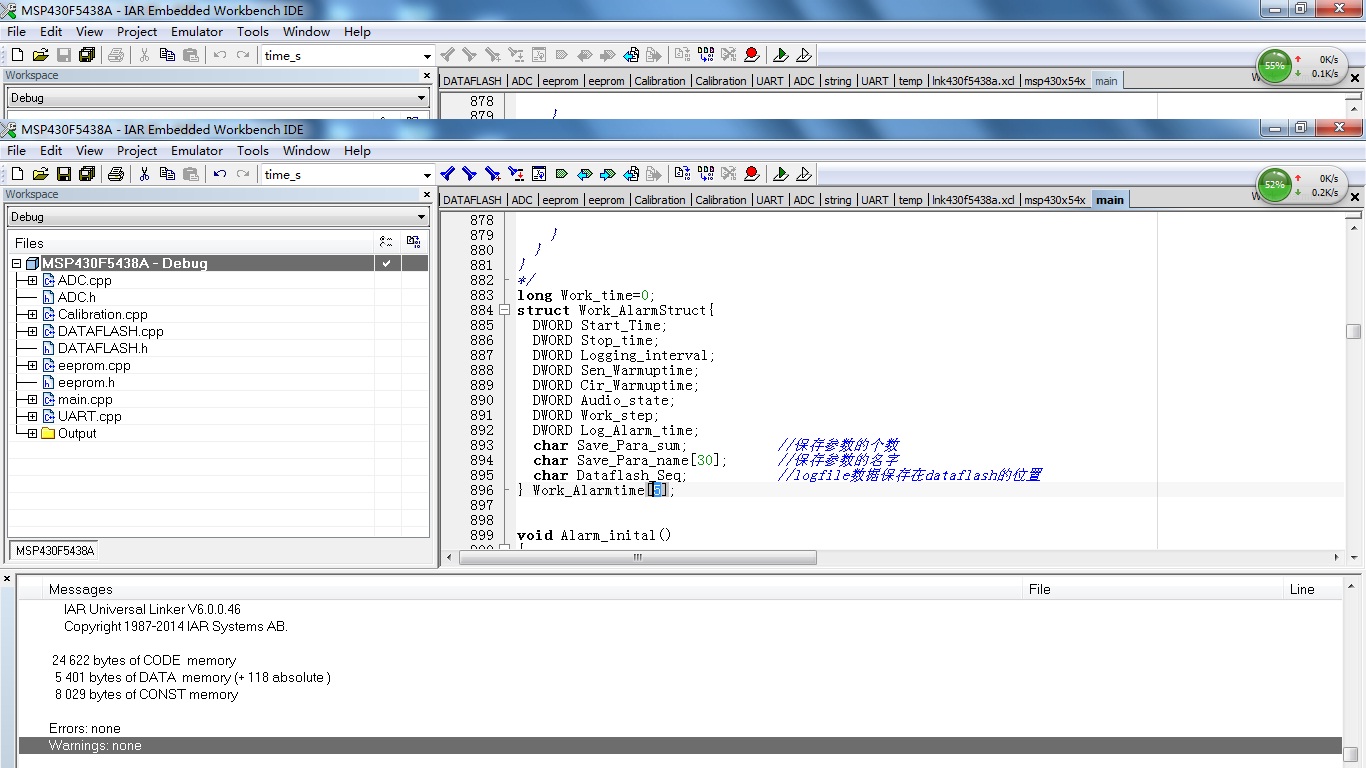
Task: Toggle checkmark on MSP430F5438A - Debug project row
Action: pyautogui.click(x=386, y=263)
